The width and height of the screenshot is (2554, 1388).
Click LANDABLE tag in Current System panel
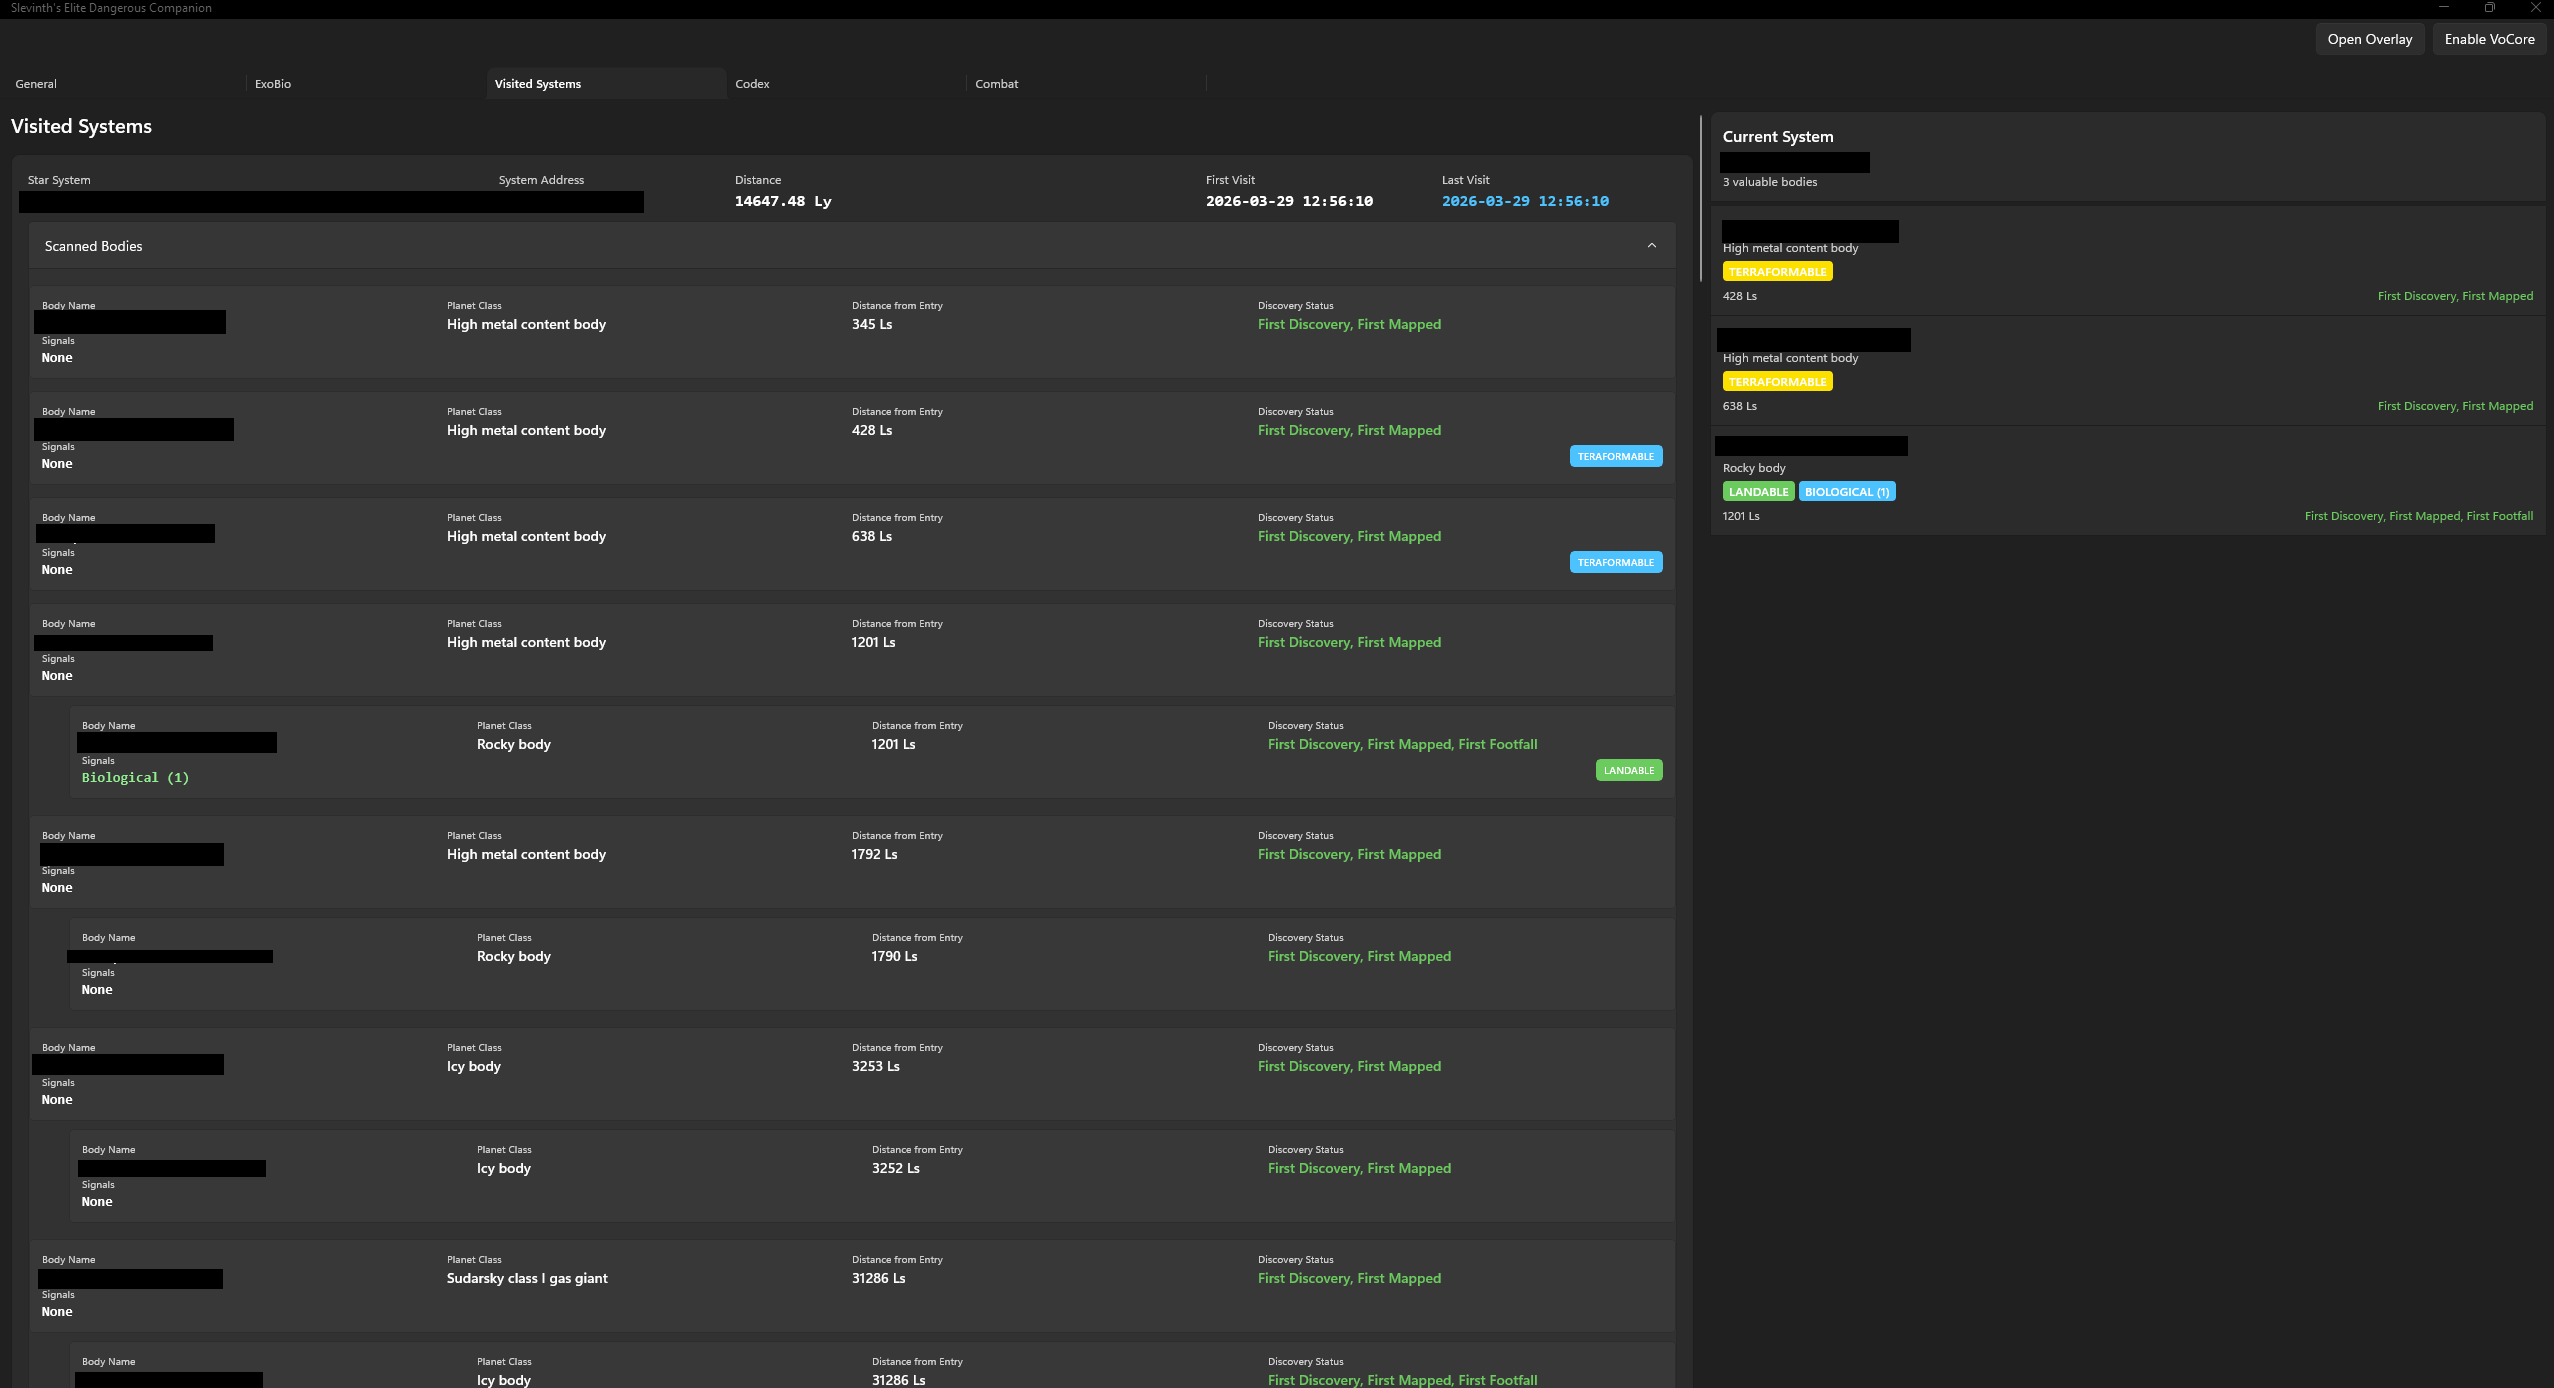1758,492
